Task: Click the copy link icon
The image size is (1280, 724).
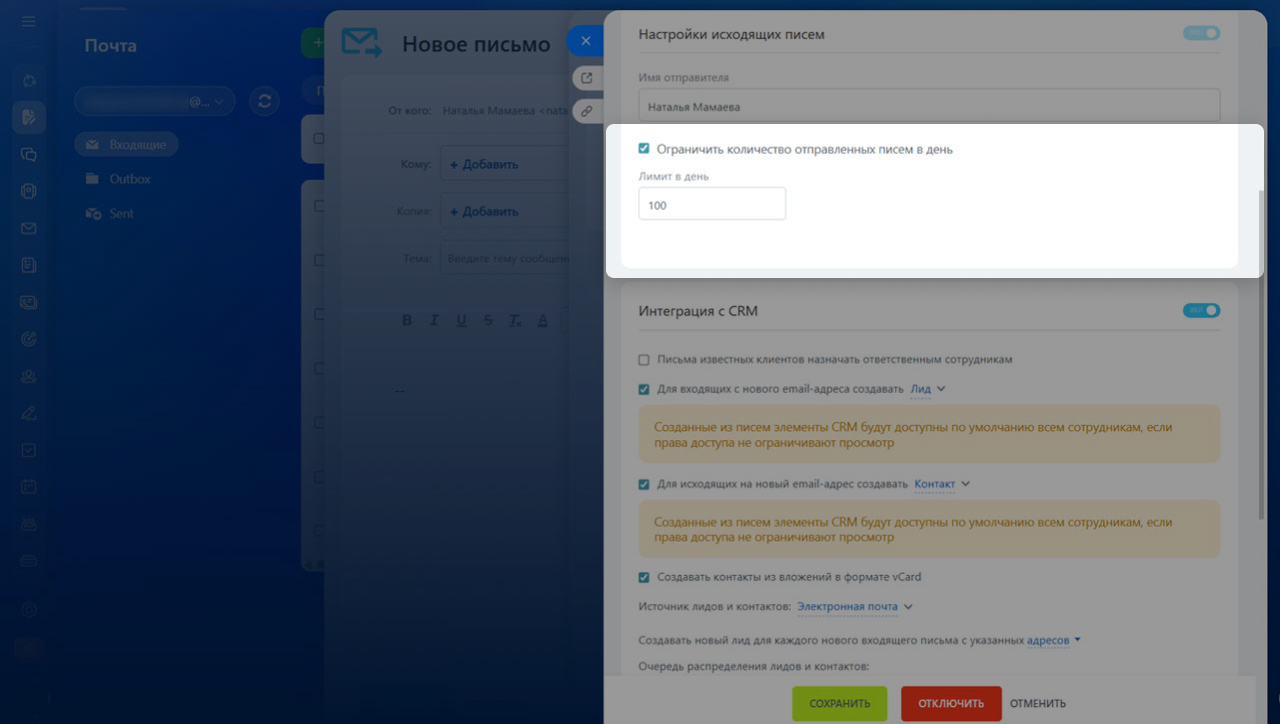Action: (x=587, y=111)
